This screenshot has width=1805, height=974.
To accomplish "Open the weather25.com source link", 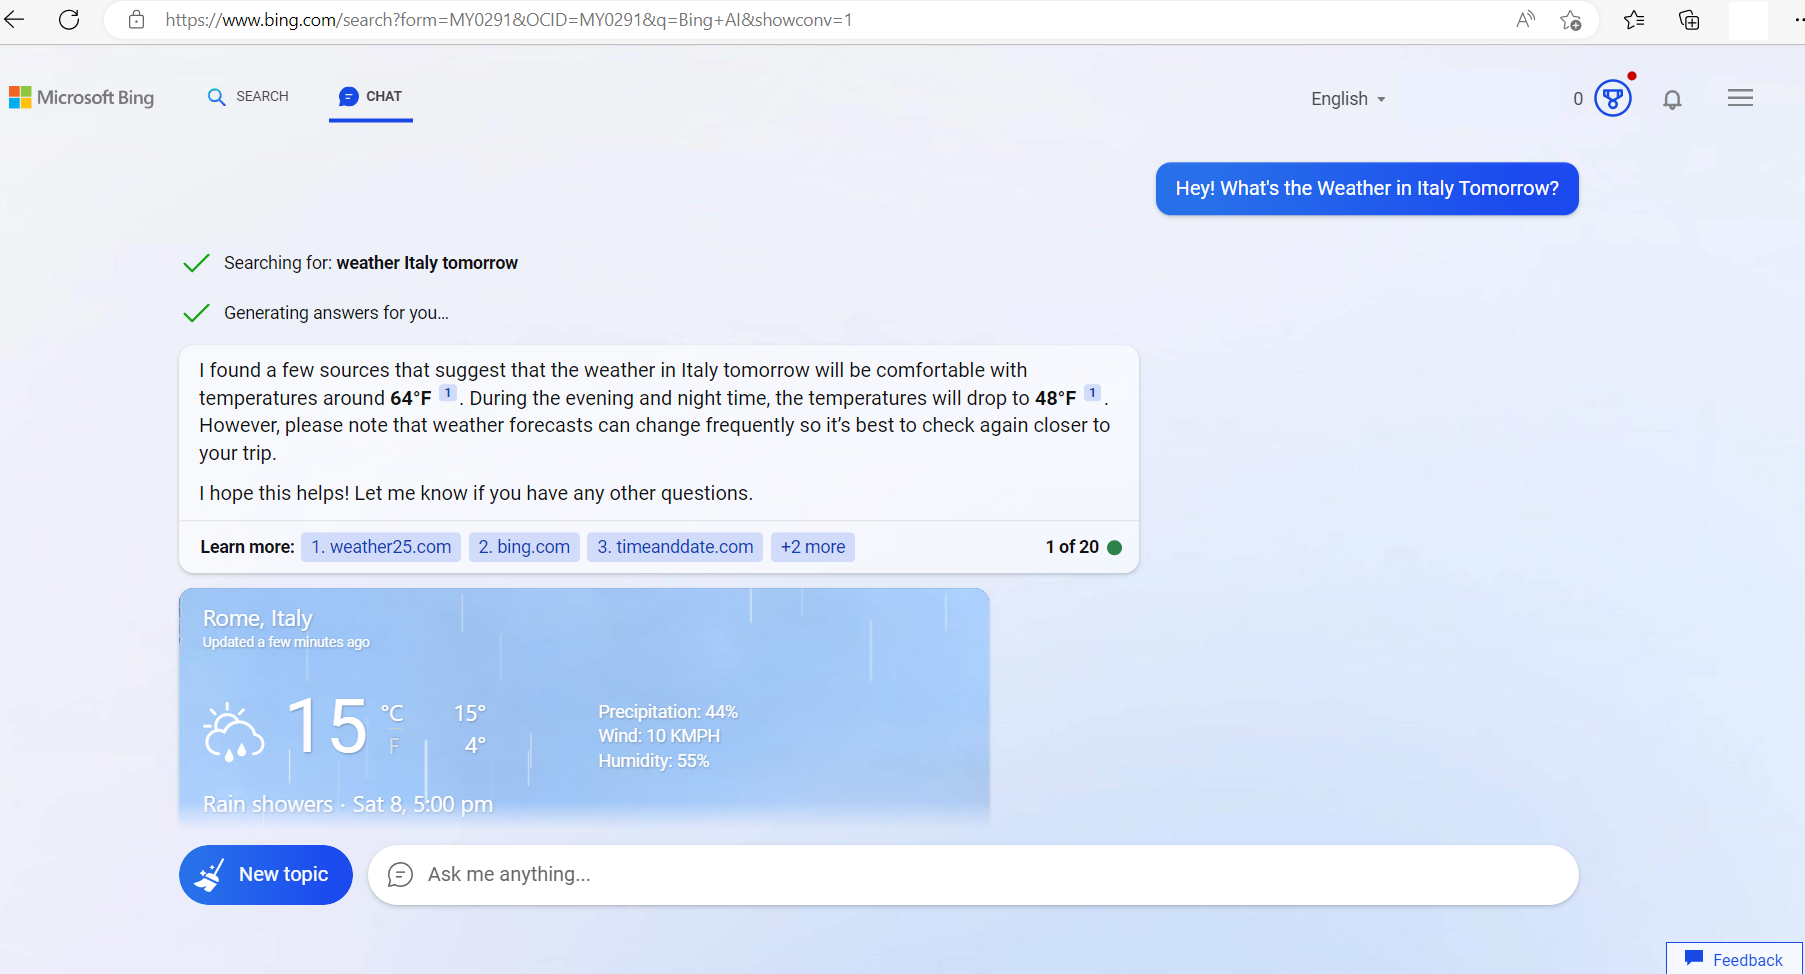I will tap(381, 547).
